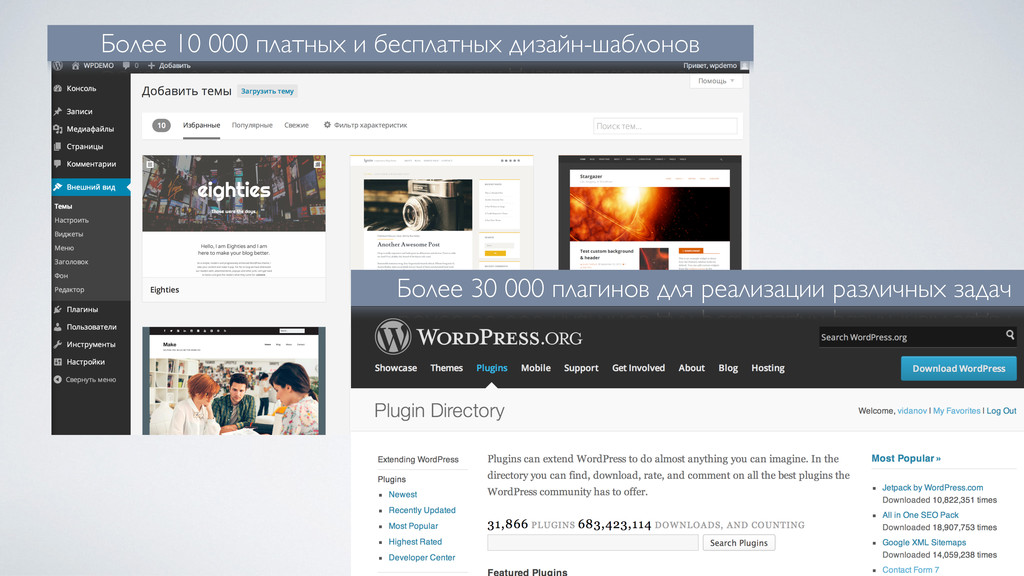Open the Make theme thumbnail

click(x=234, y=381)
